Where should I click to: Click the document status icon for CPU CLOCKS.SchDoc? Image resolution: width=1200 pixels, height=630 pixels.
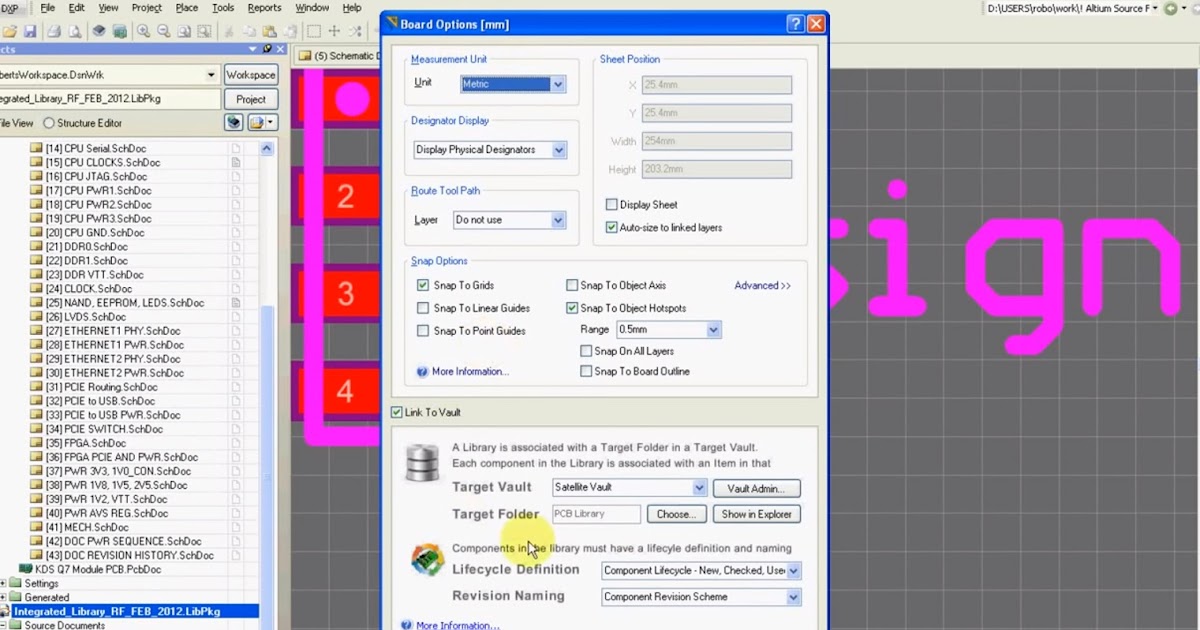[236, 162]
